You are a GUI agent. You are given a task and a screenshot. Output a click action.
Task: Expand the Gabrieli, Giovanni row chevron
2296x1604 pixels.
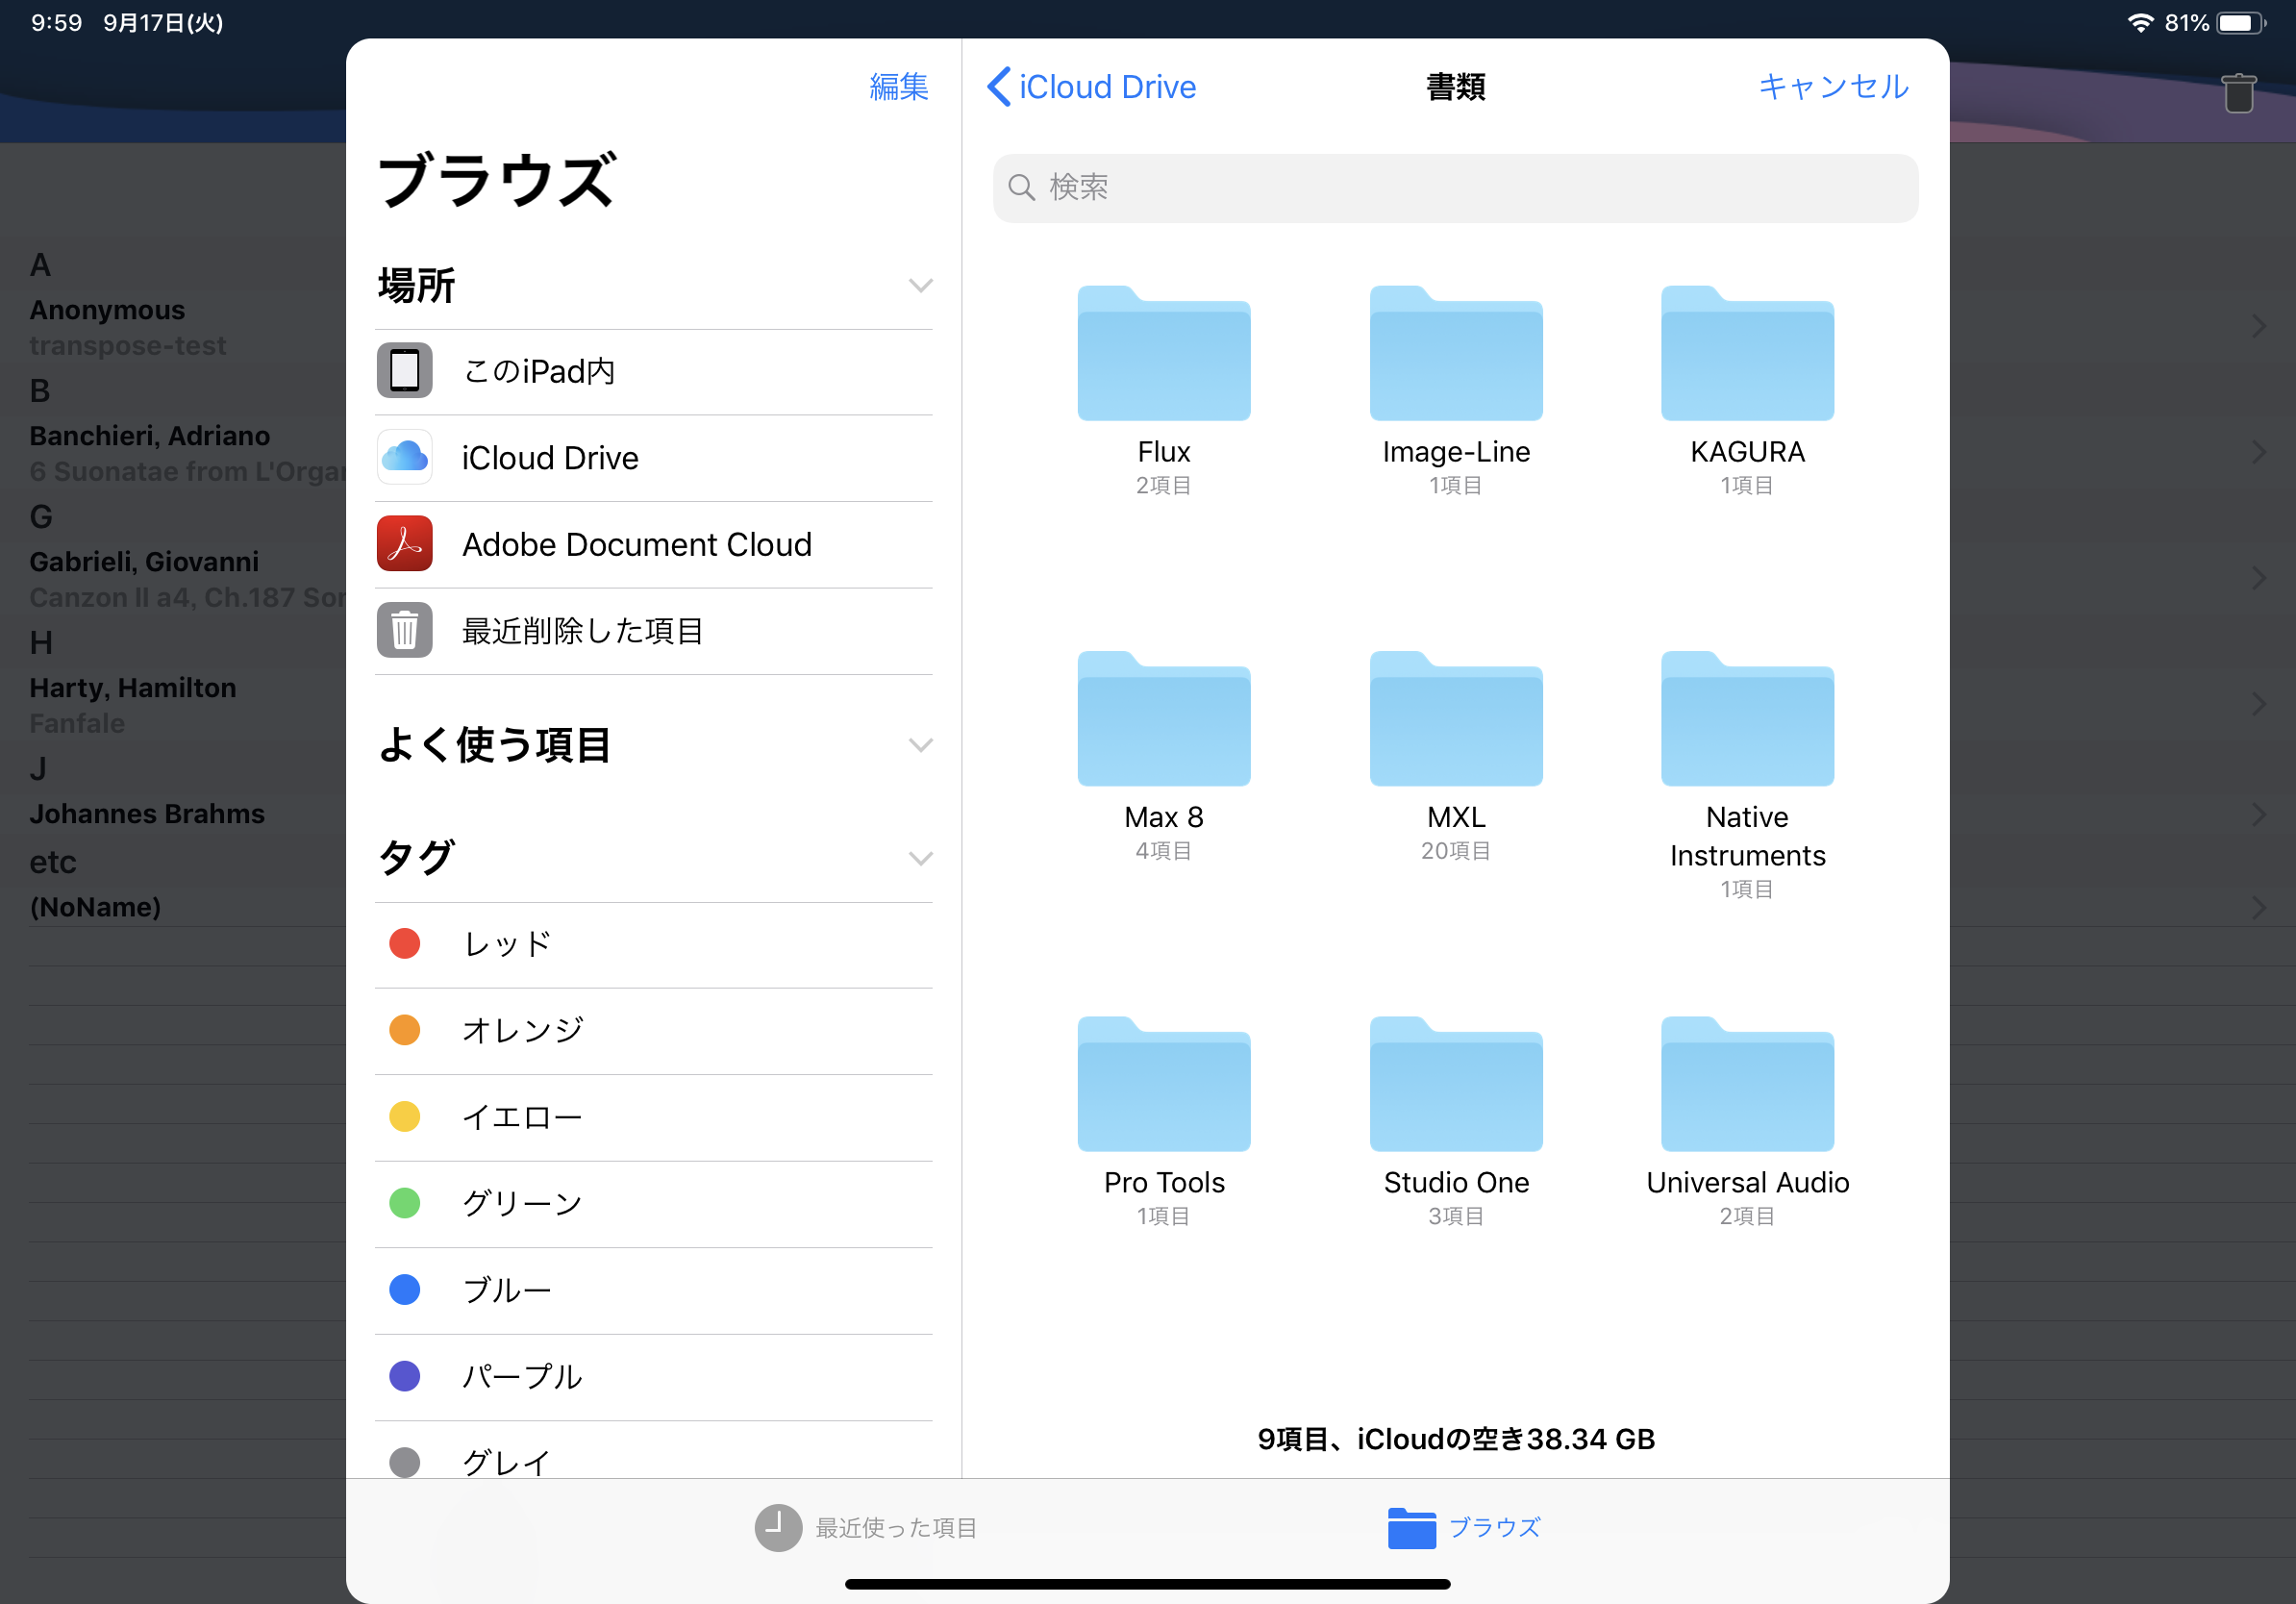[x=2258, y=578]
